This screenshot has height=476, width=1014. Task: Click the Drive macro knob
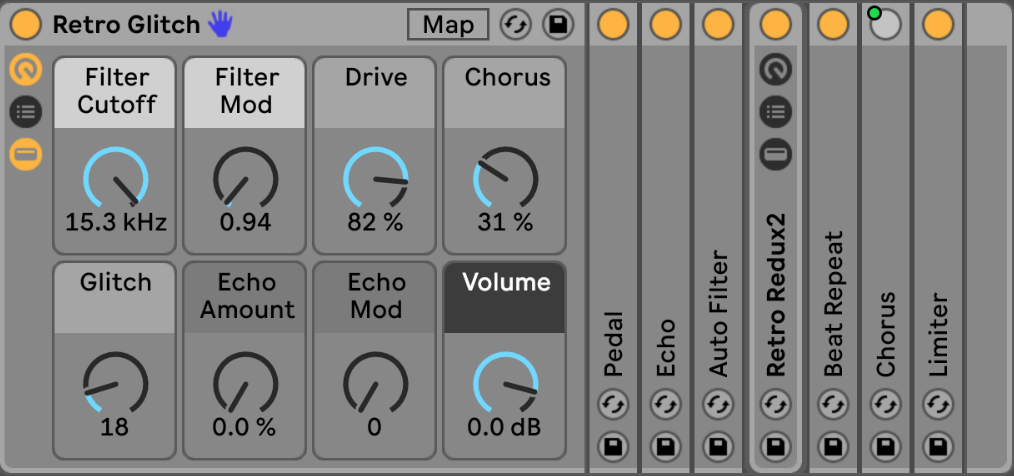376,179
